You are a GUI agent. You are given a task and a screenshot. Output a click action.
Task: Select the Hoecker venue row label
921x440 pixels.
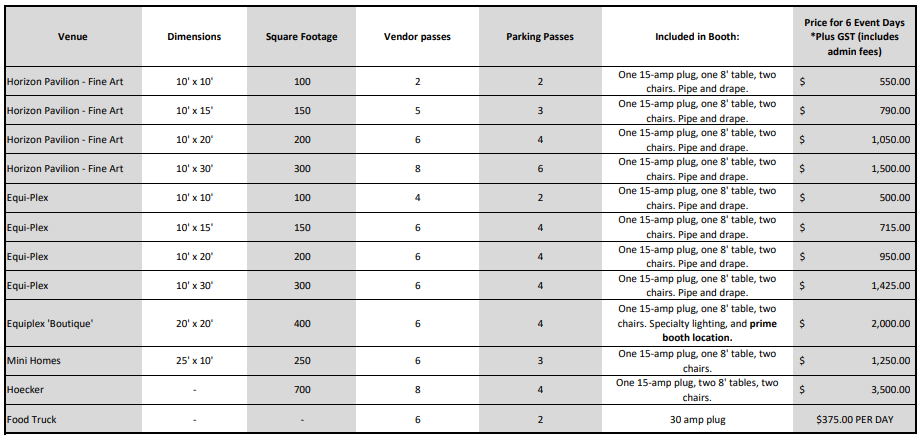(x=27, y=390)
